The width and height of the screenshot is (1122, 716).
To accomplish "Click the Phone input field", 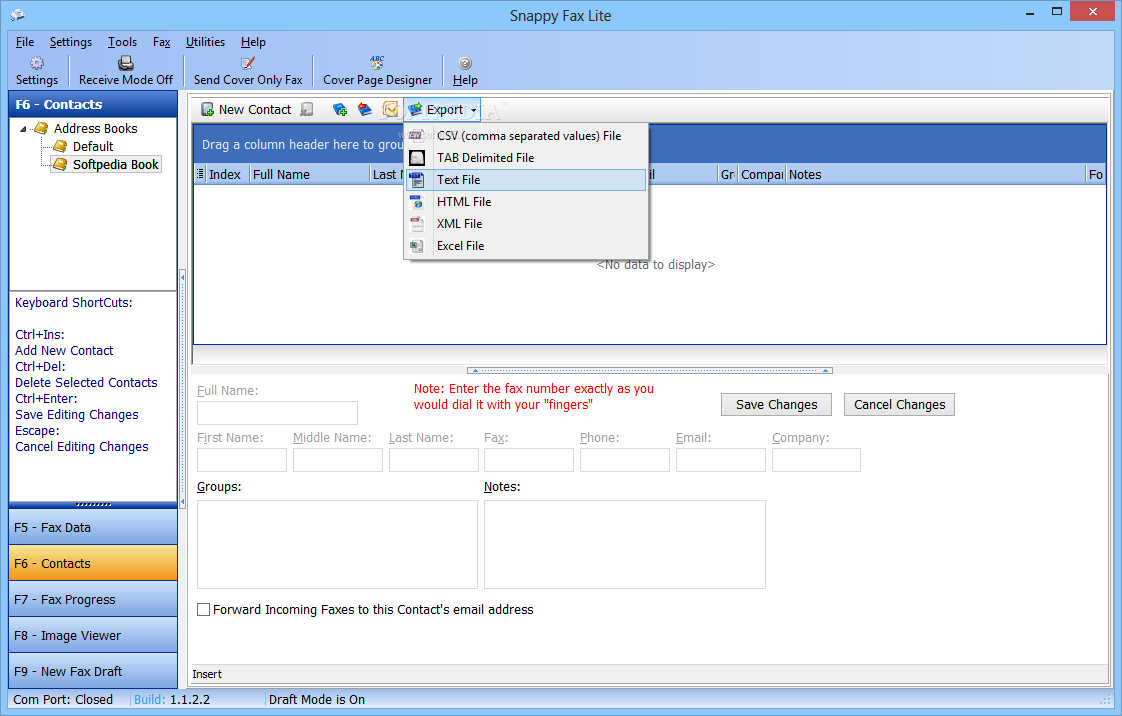I will coord(625,460).
